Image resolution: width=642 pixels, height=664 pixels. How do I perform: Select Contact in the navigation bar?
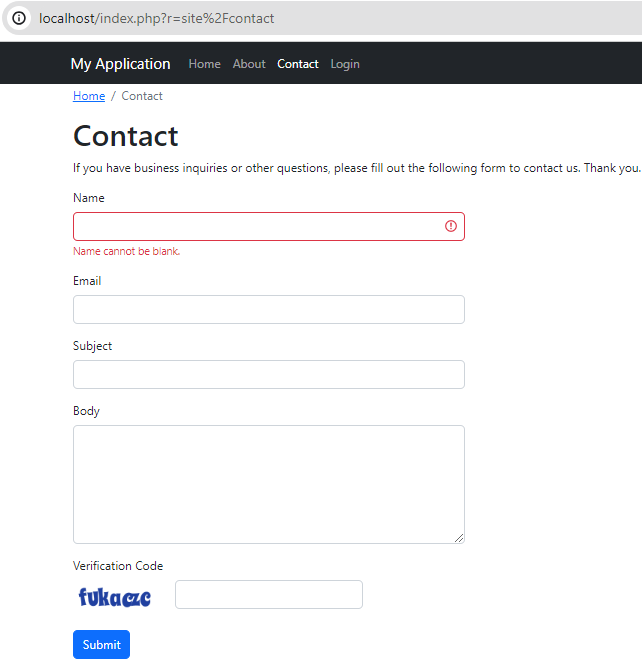click(x=298, y=64)
